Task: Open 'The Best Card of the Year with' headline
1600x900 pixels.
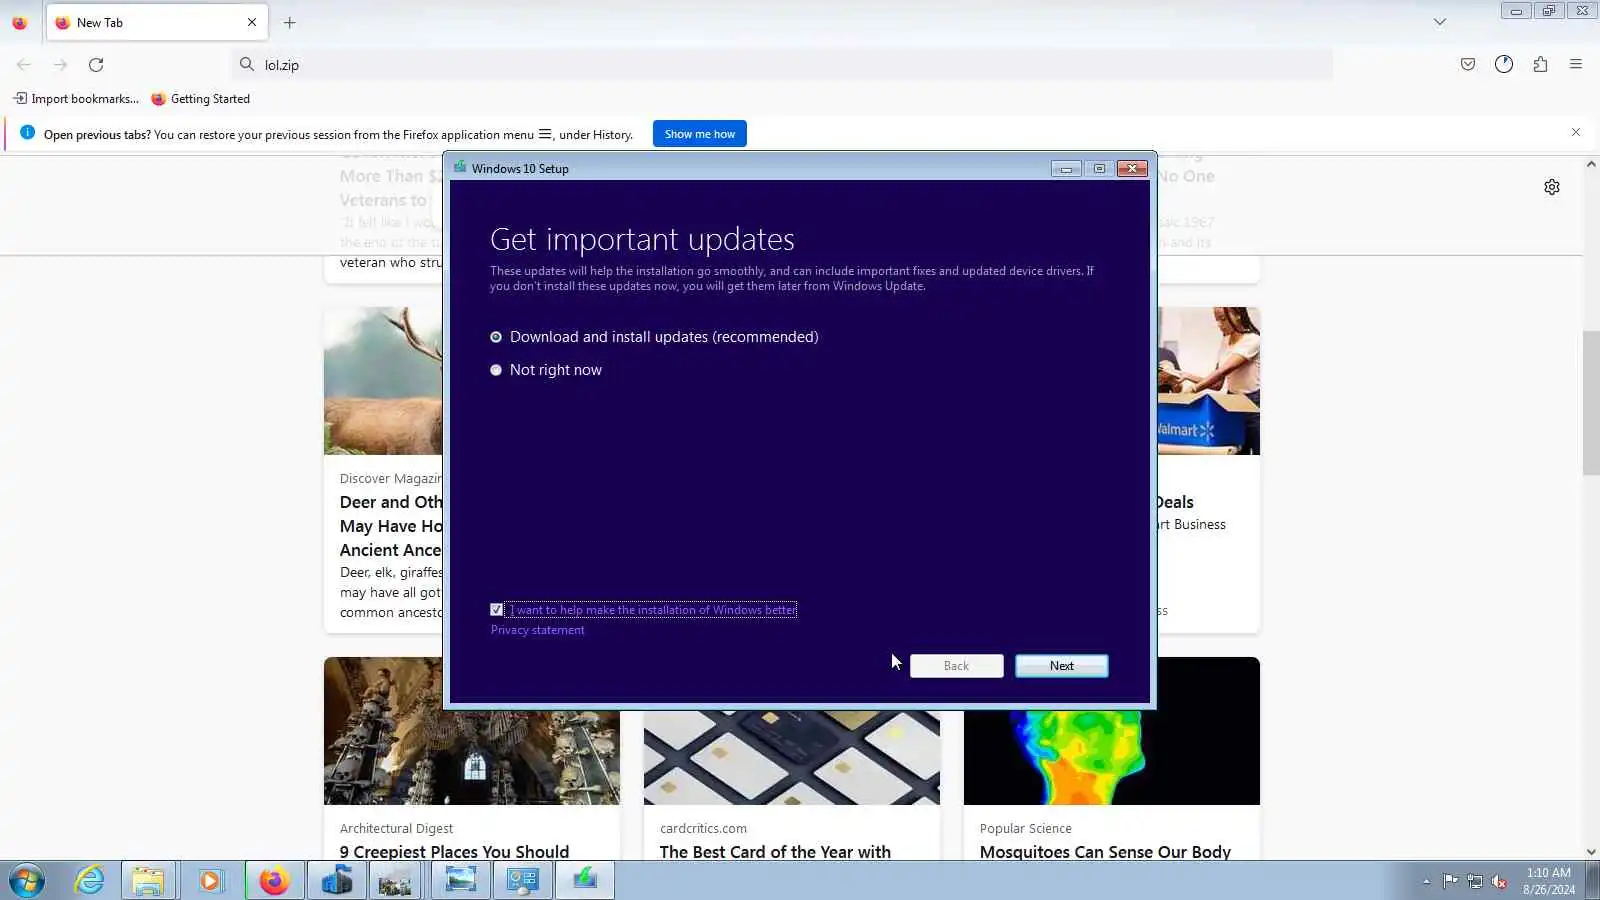Action: 775,852
